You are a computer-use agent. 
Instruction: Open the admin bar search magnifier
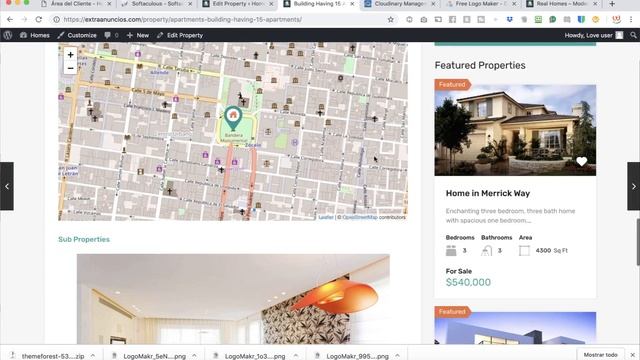coord(633,36)
